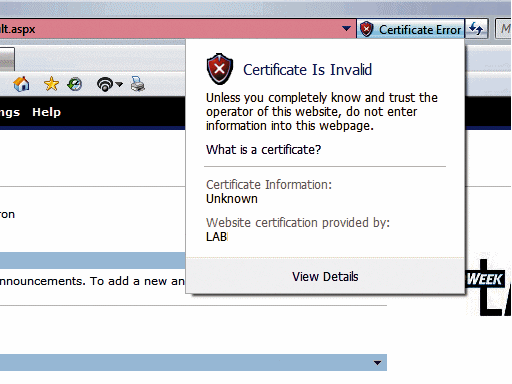Click the 'Unknown' certificate information text

click(232, 199)
